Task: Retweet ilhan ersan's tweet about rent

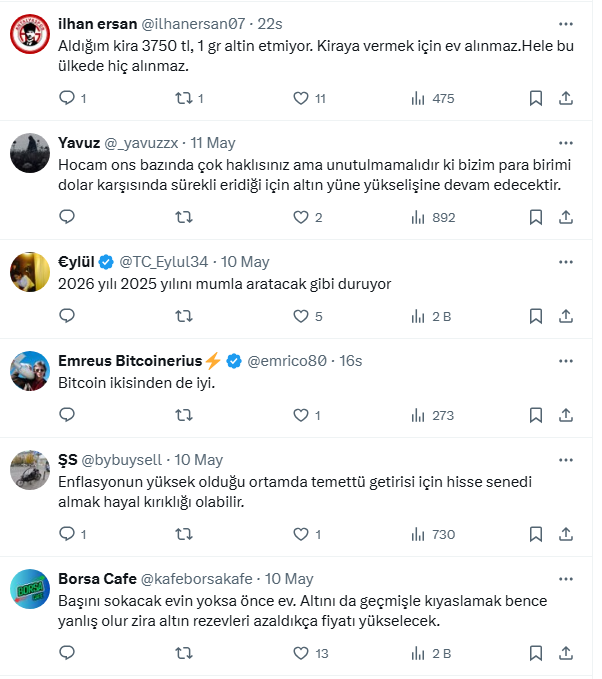Action: (184, 98)
